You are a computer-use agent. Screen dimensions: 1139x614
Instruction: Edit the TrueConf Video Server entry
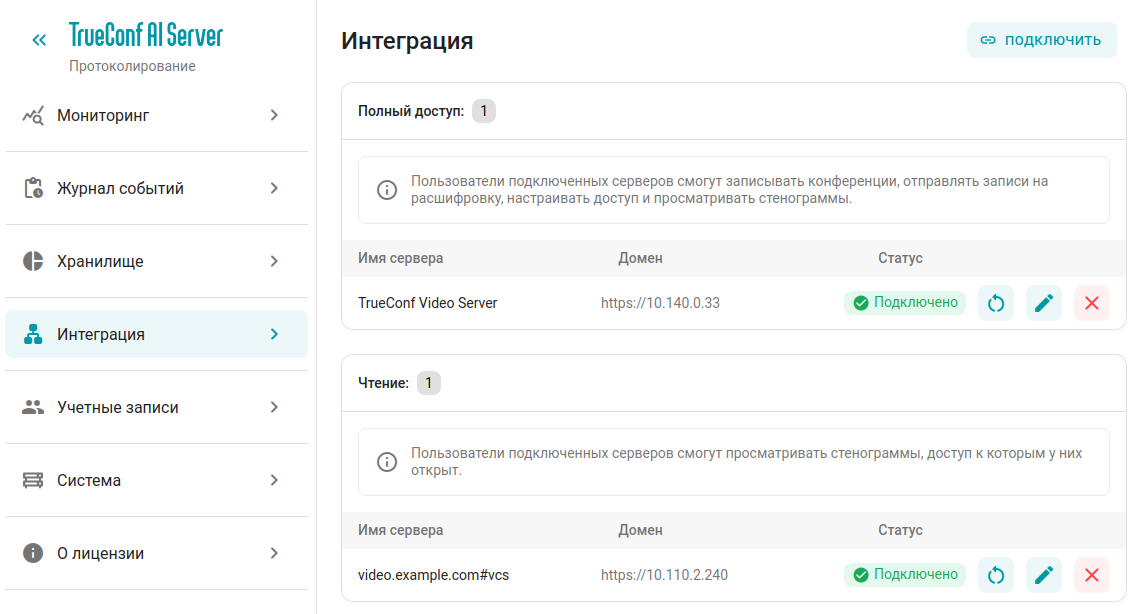(1044, 303)
